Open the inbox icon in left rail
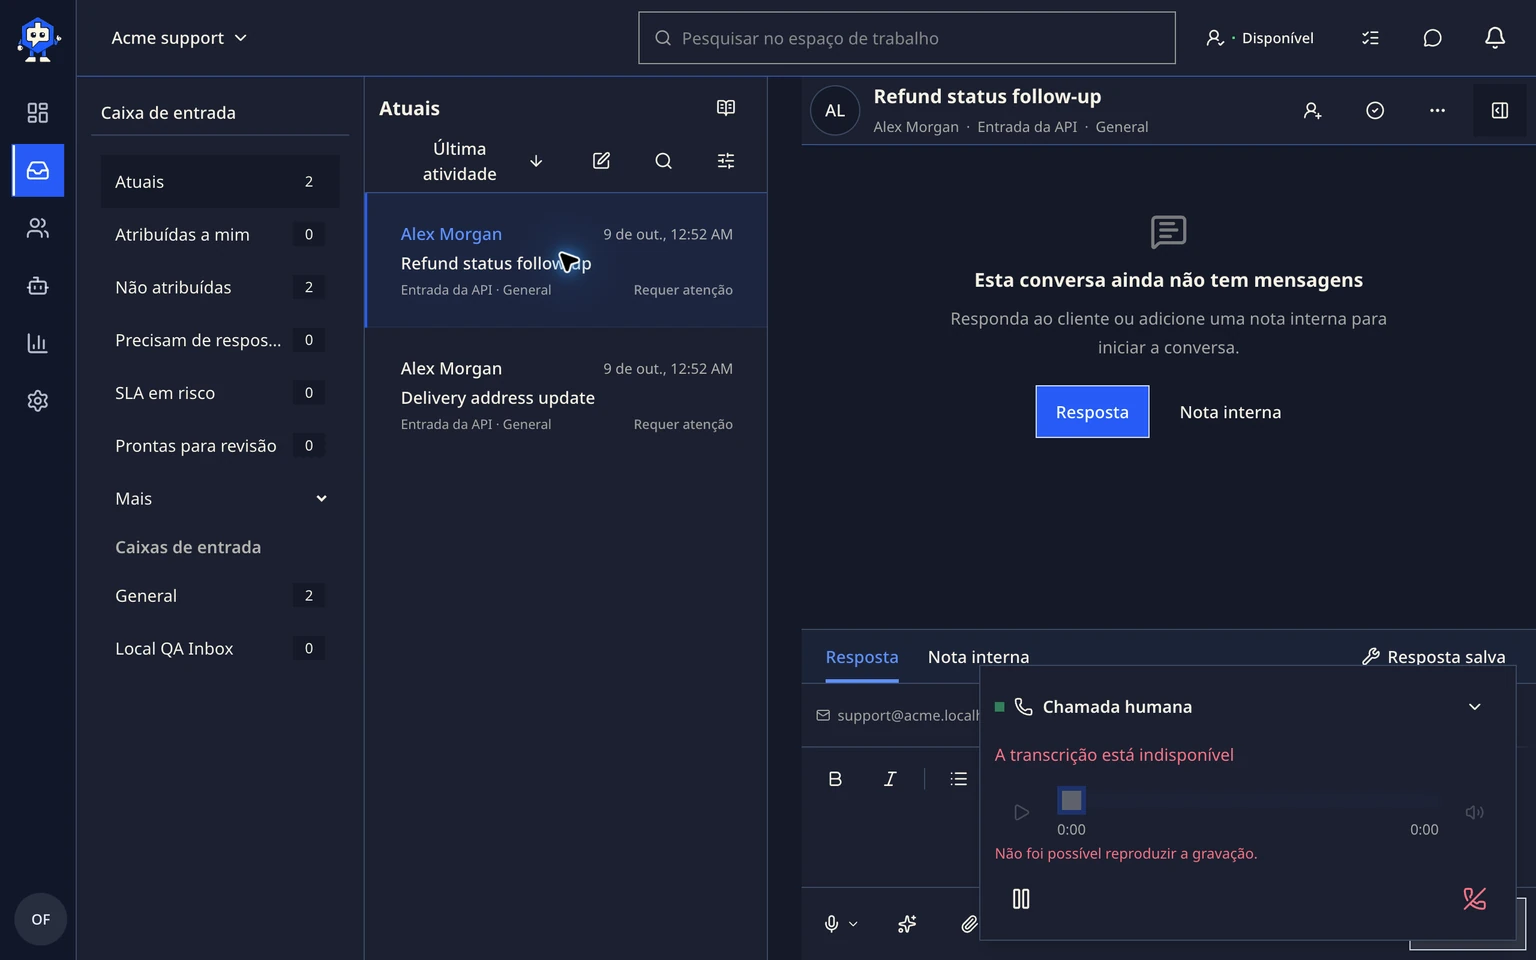This screenshot has width=1536, height=960. point(38,170)
